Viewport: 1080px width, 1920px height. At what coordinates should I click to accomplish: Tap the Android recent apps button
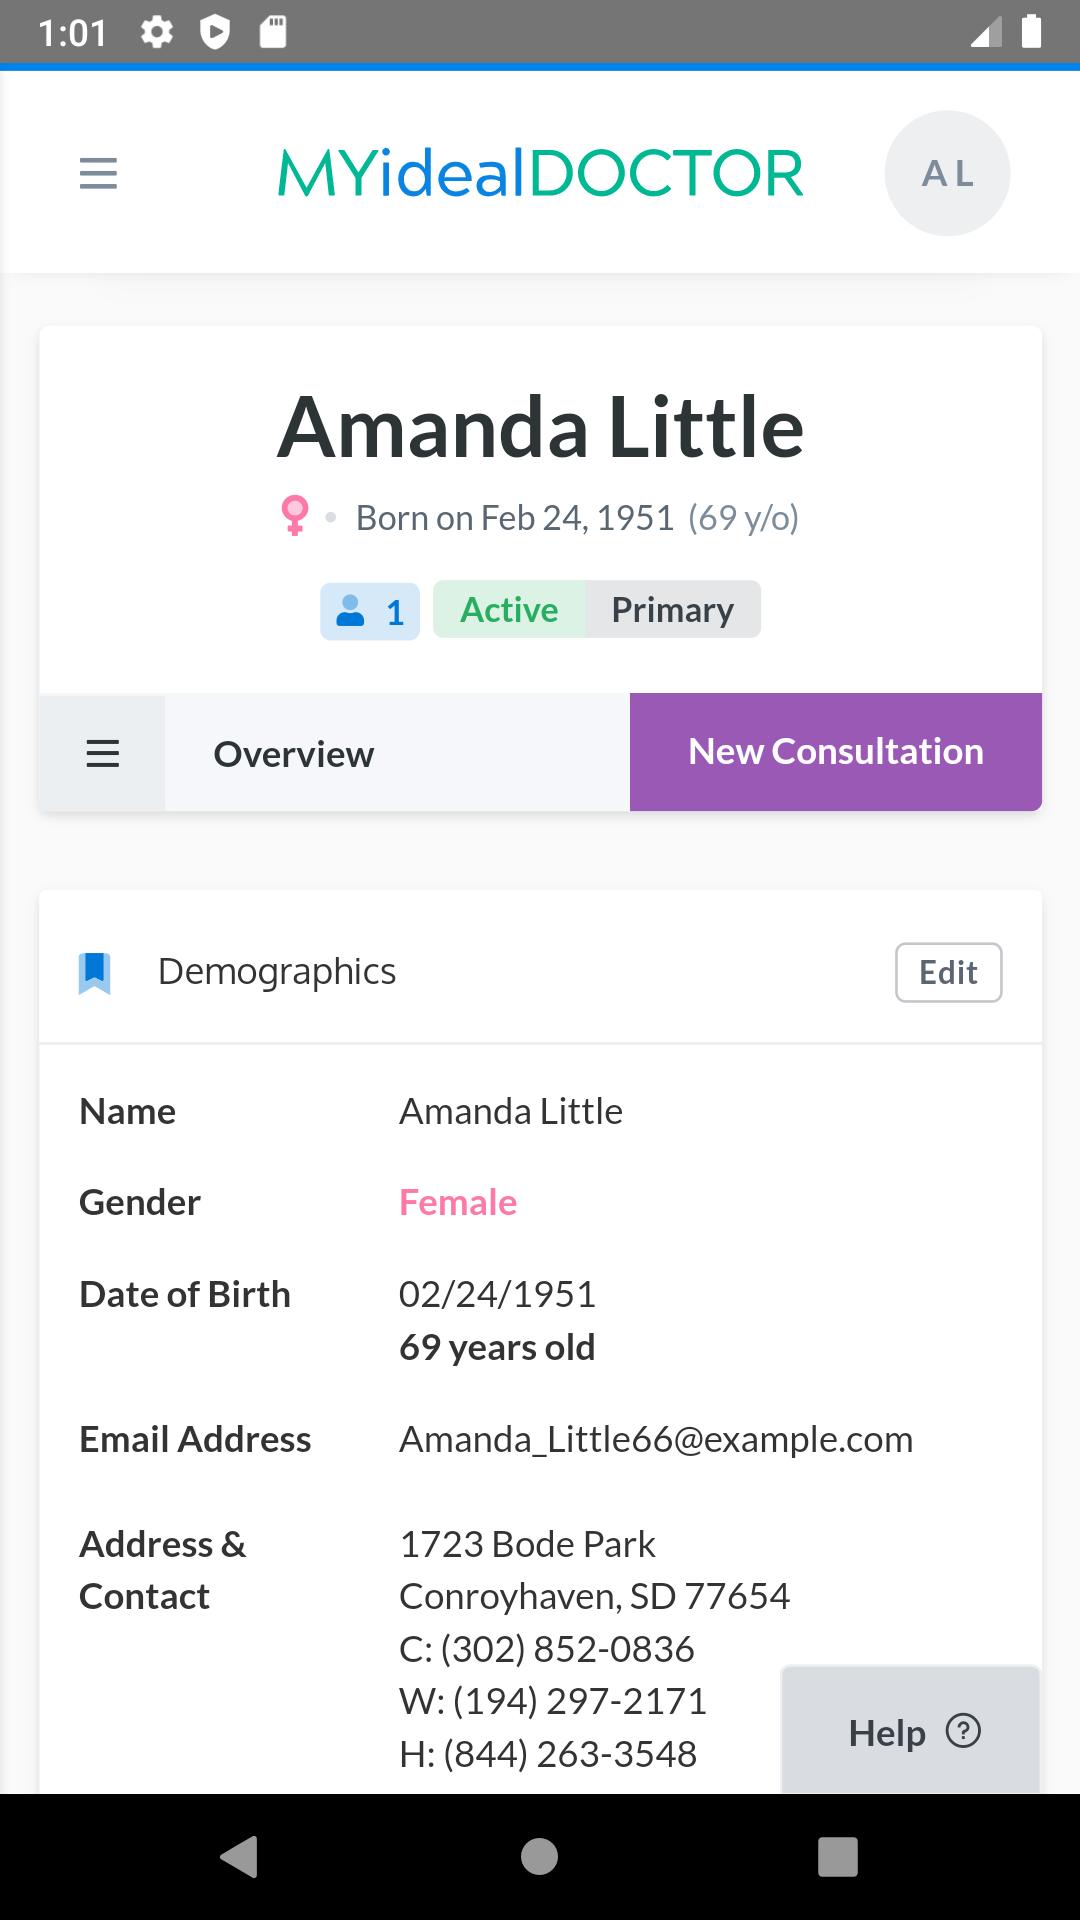(838, 1856)
